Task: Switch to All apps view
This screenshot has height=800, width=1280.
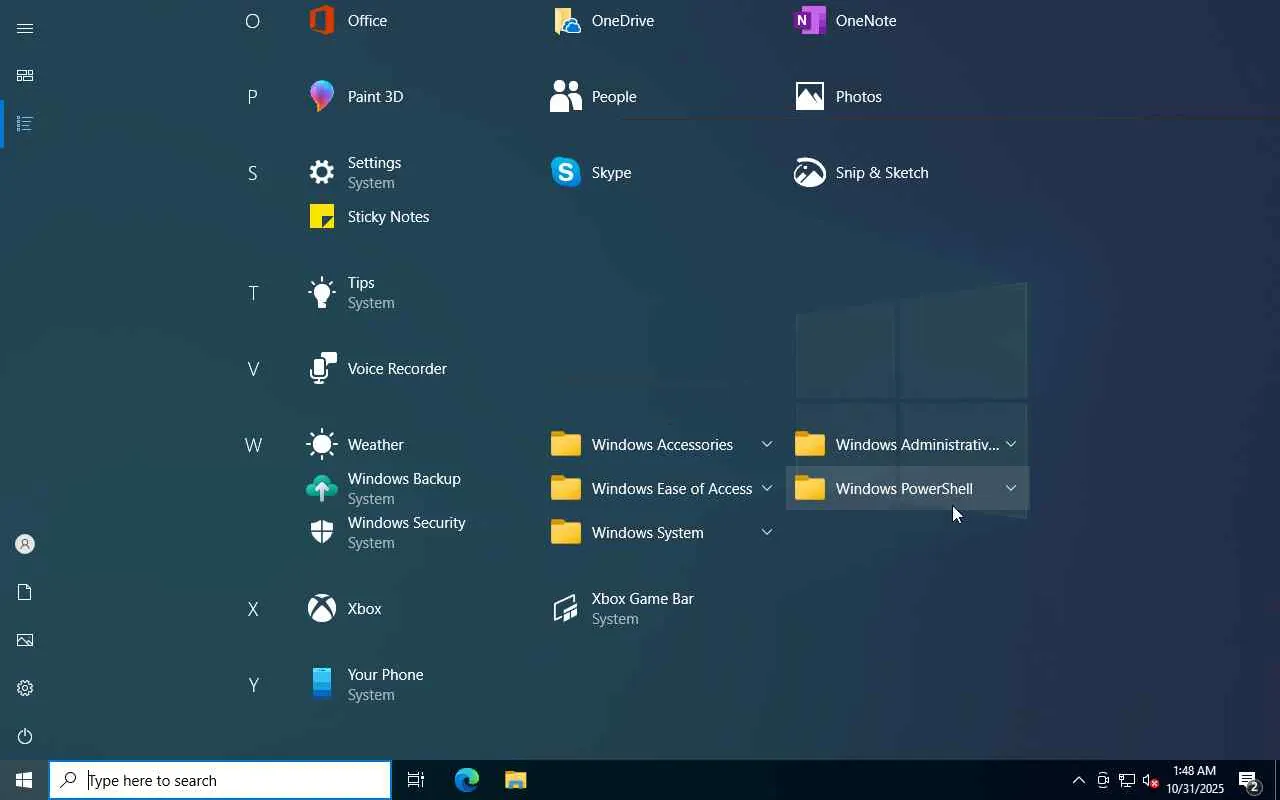Action: (x=25, y=124)
